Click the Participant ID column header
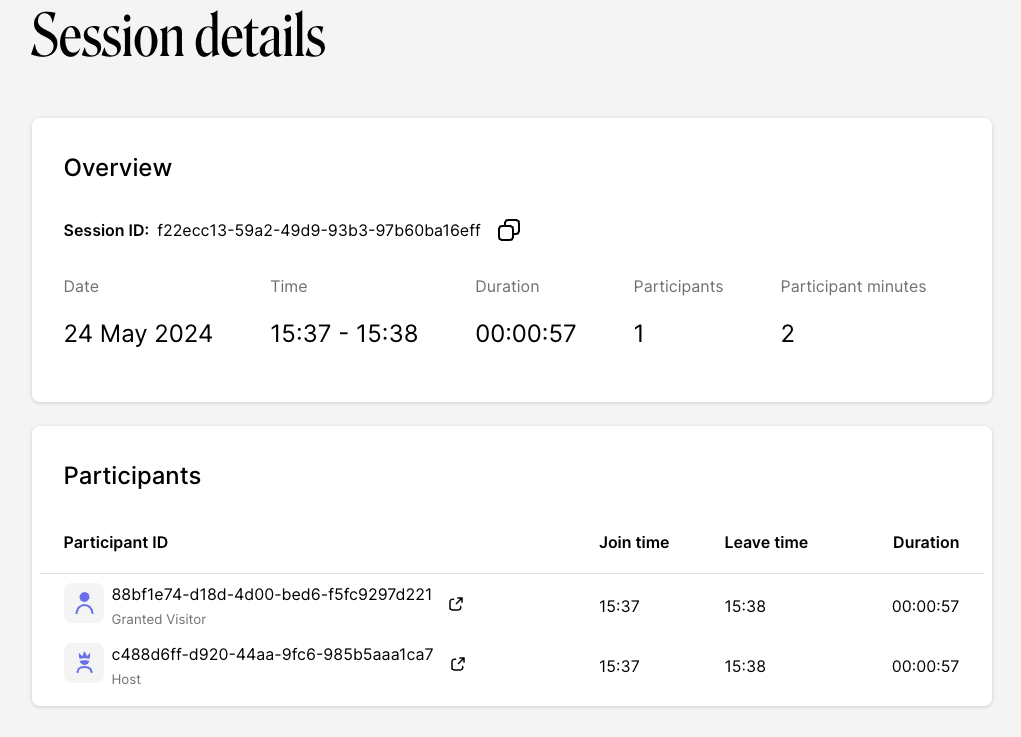Screen dimensions: 1021x737 click(116, 542)
